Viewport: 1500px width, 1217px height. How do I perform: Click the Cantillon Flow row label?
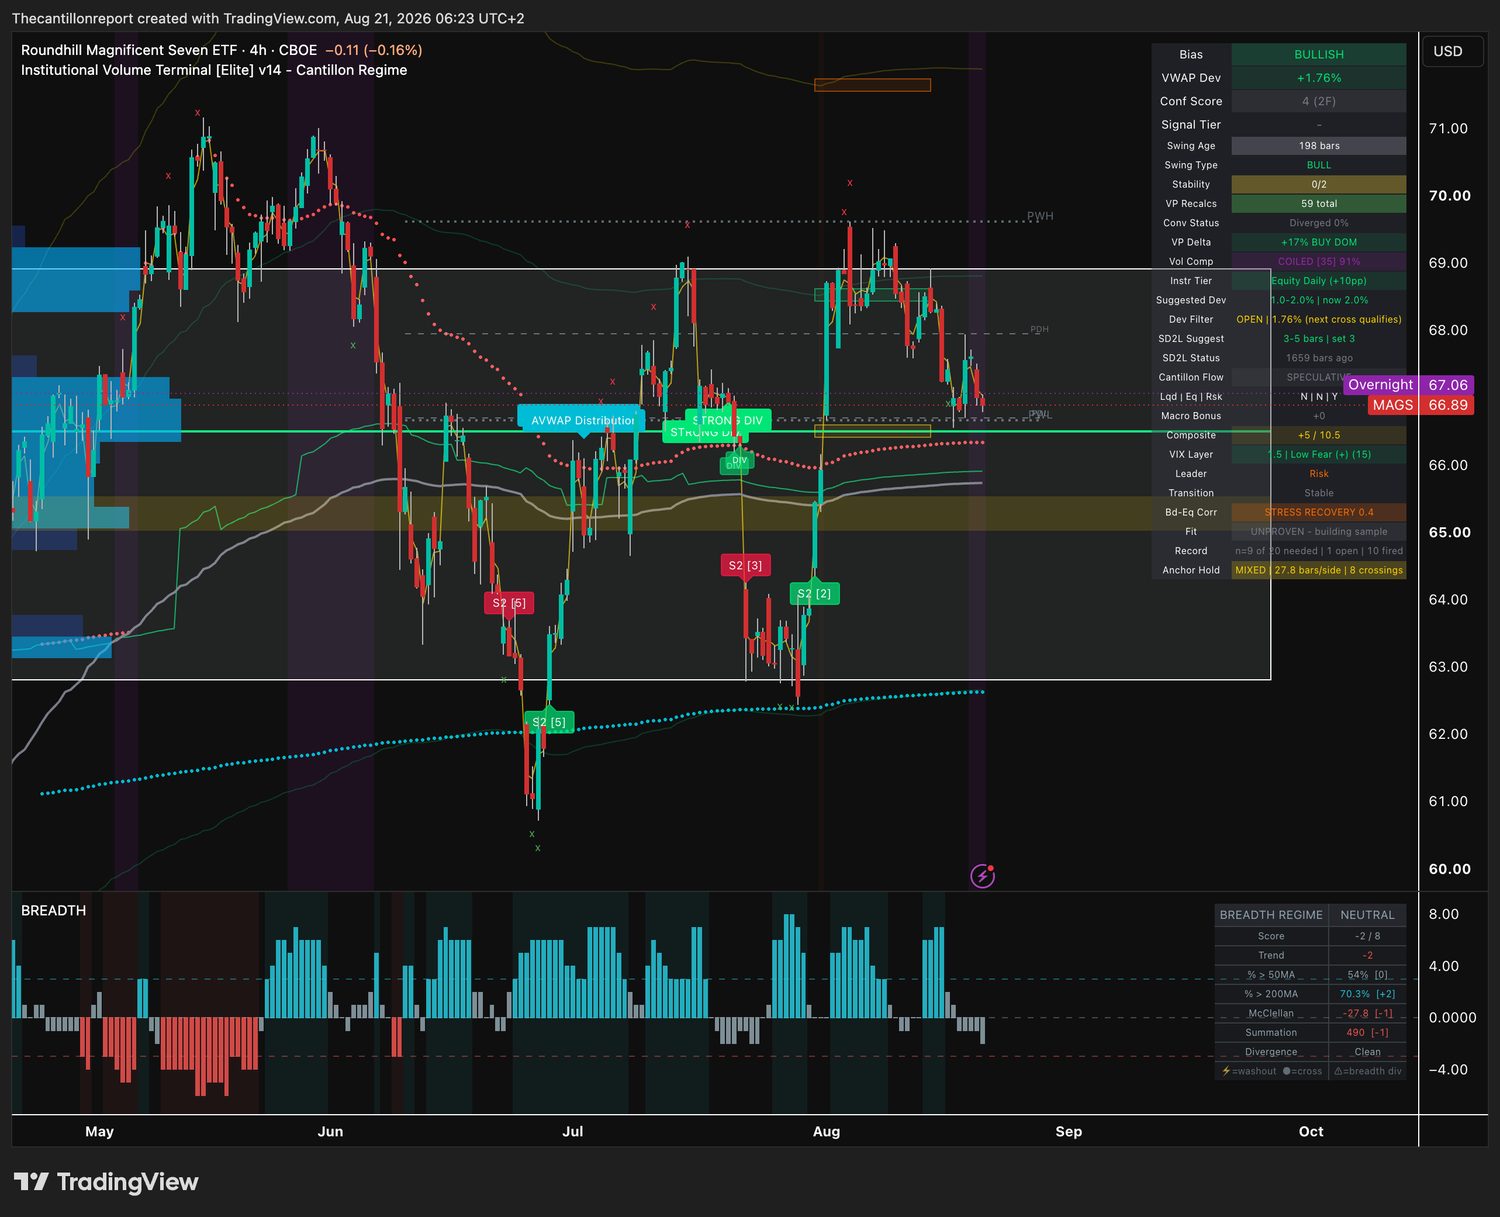pyautogui.click(x=1191, y=377)
